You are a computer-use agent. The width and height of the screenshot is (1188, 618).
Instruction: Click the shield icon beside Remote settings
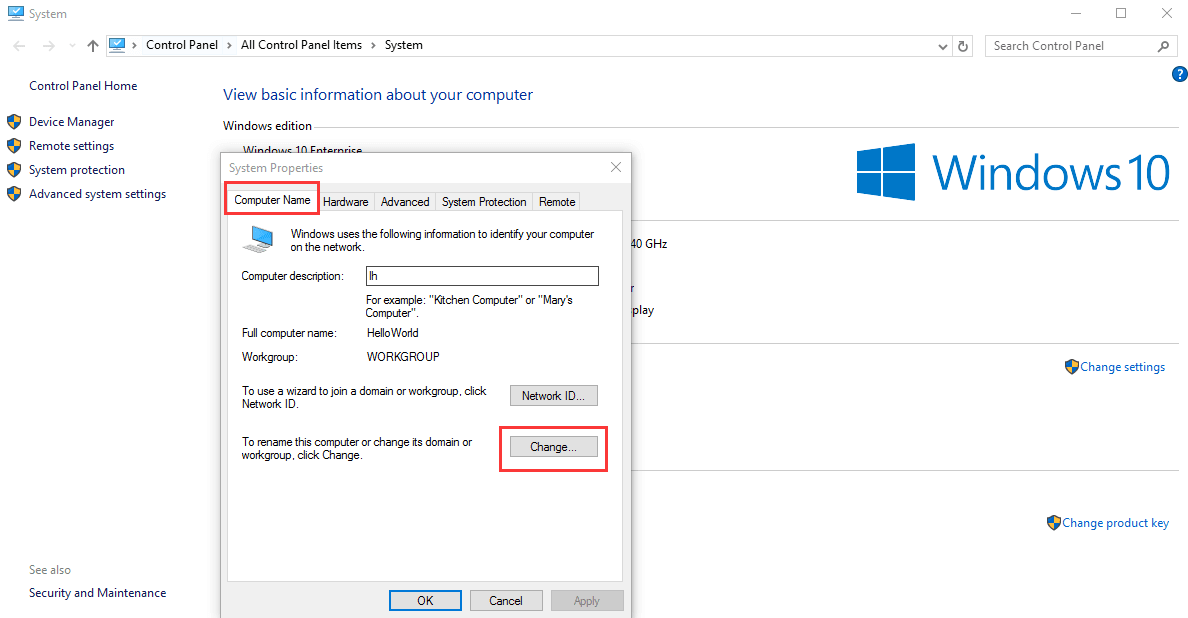tap(14, 146)
